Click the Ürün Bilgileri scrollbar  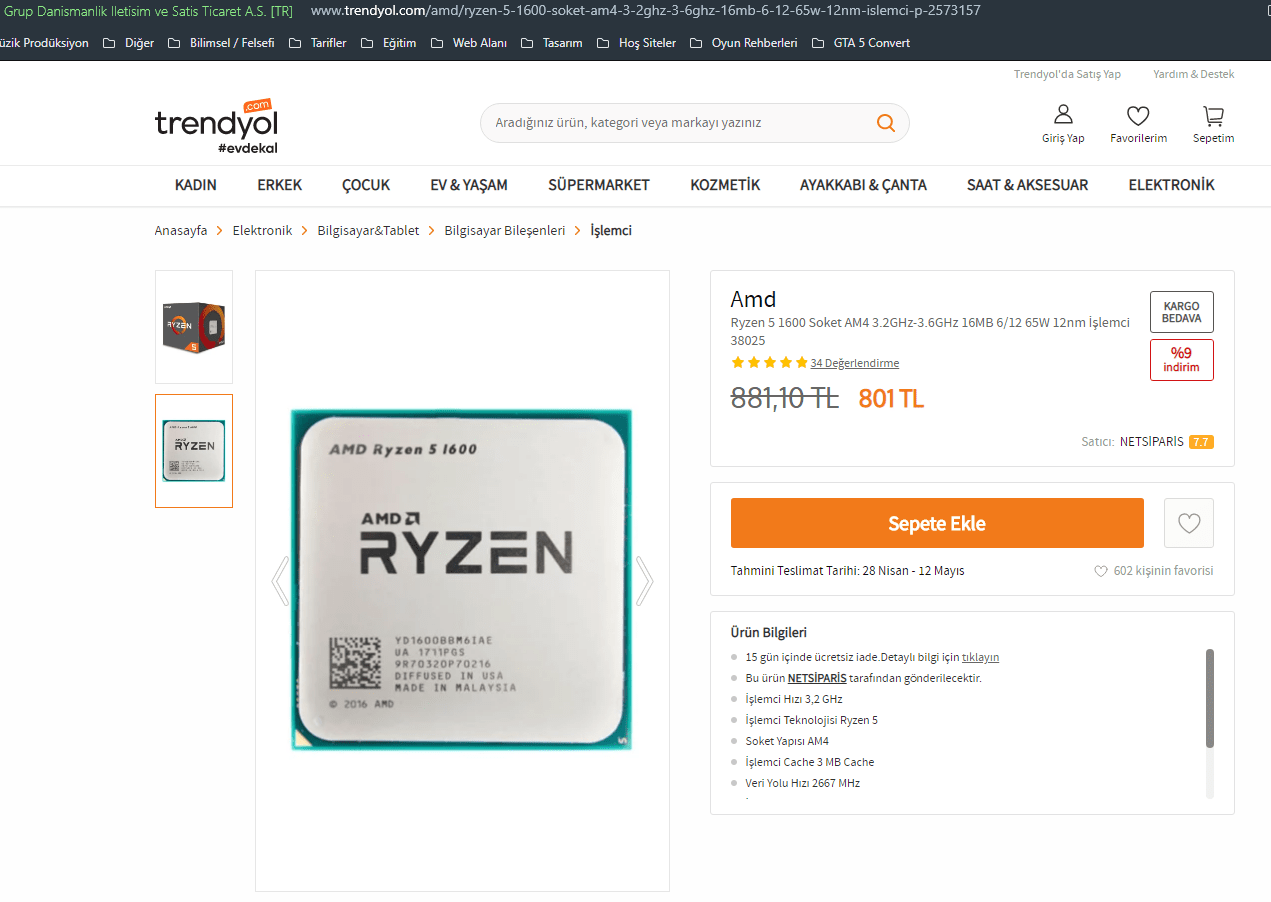coord(1210,698)
